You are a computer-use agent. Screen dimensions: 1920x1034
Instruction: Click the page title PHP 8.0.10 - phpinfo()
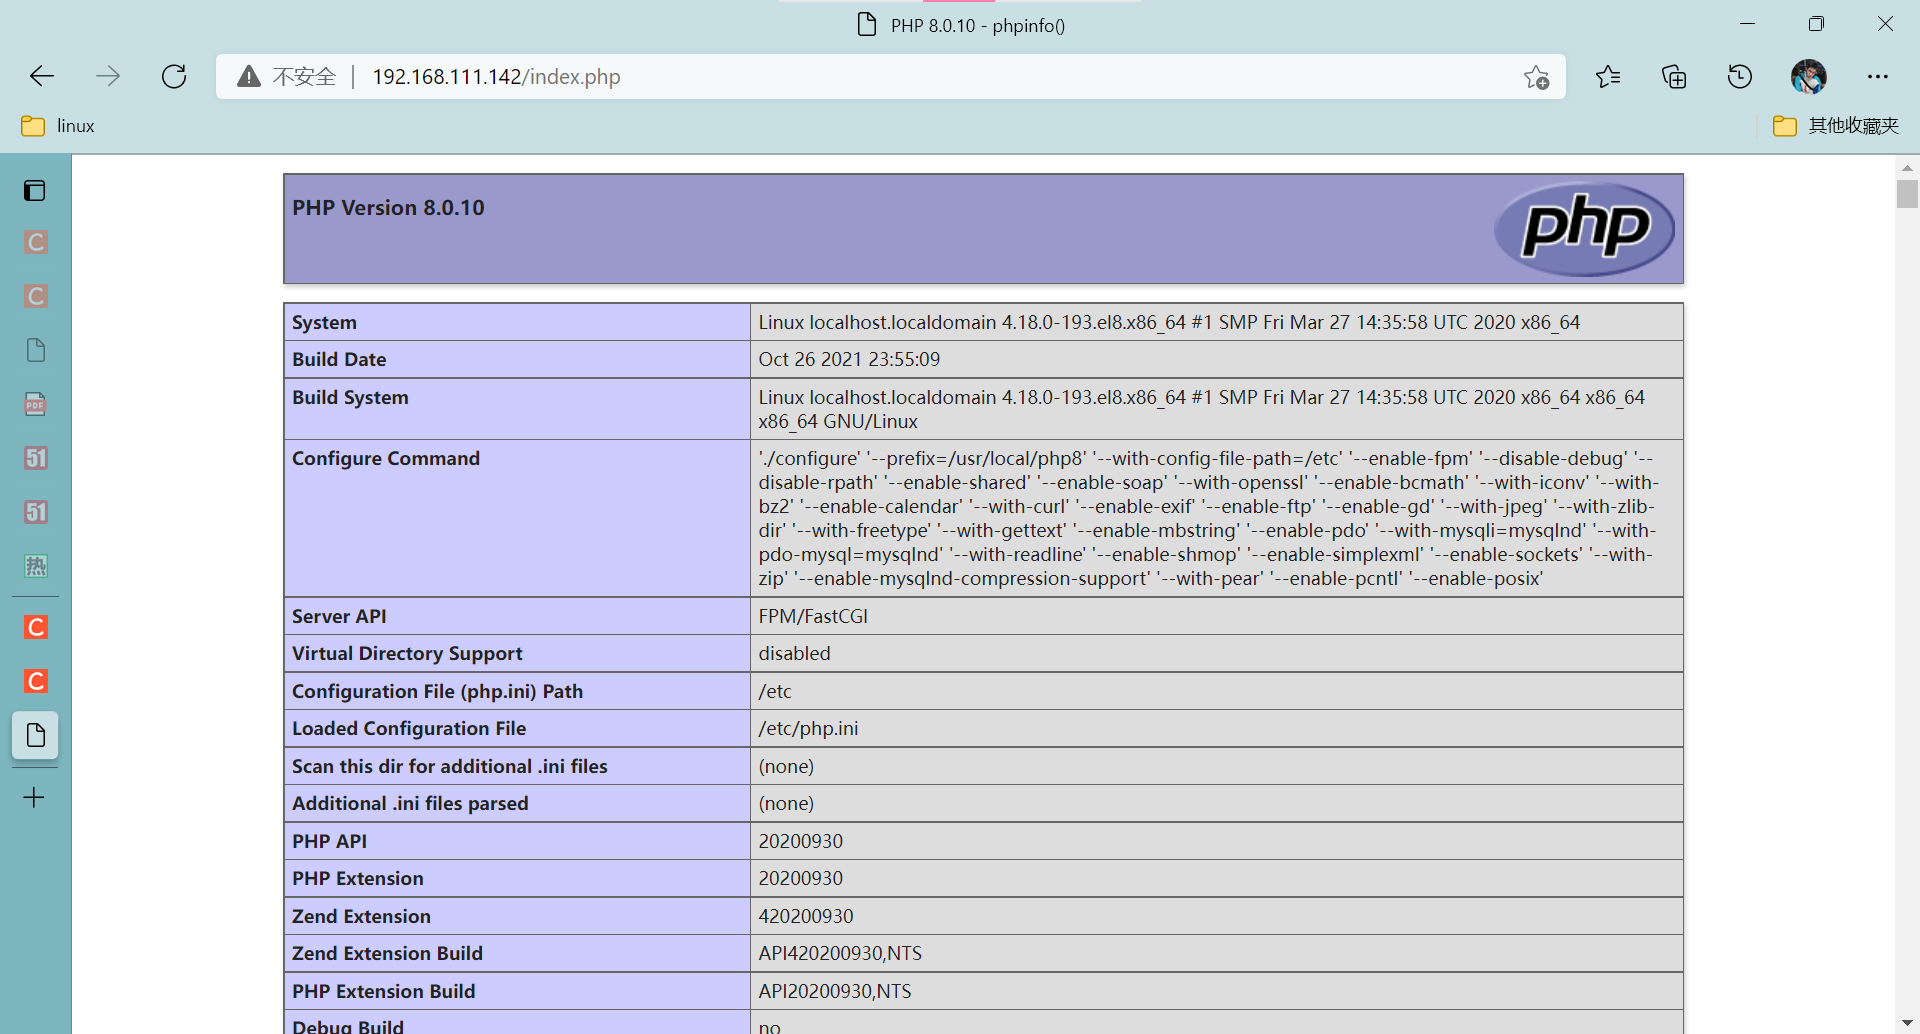click(978, 25)
